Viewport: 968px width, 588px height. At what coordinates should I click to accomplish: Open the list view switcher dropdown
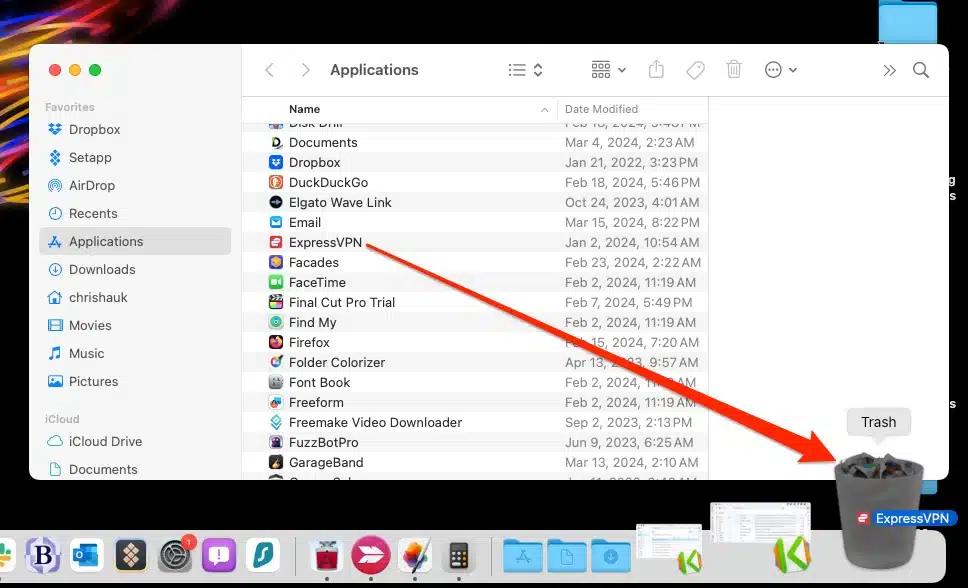[x=525, y=70]
